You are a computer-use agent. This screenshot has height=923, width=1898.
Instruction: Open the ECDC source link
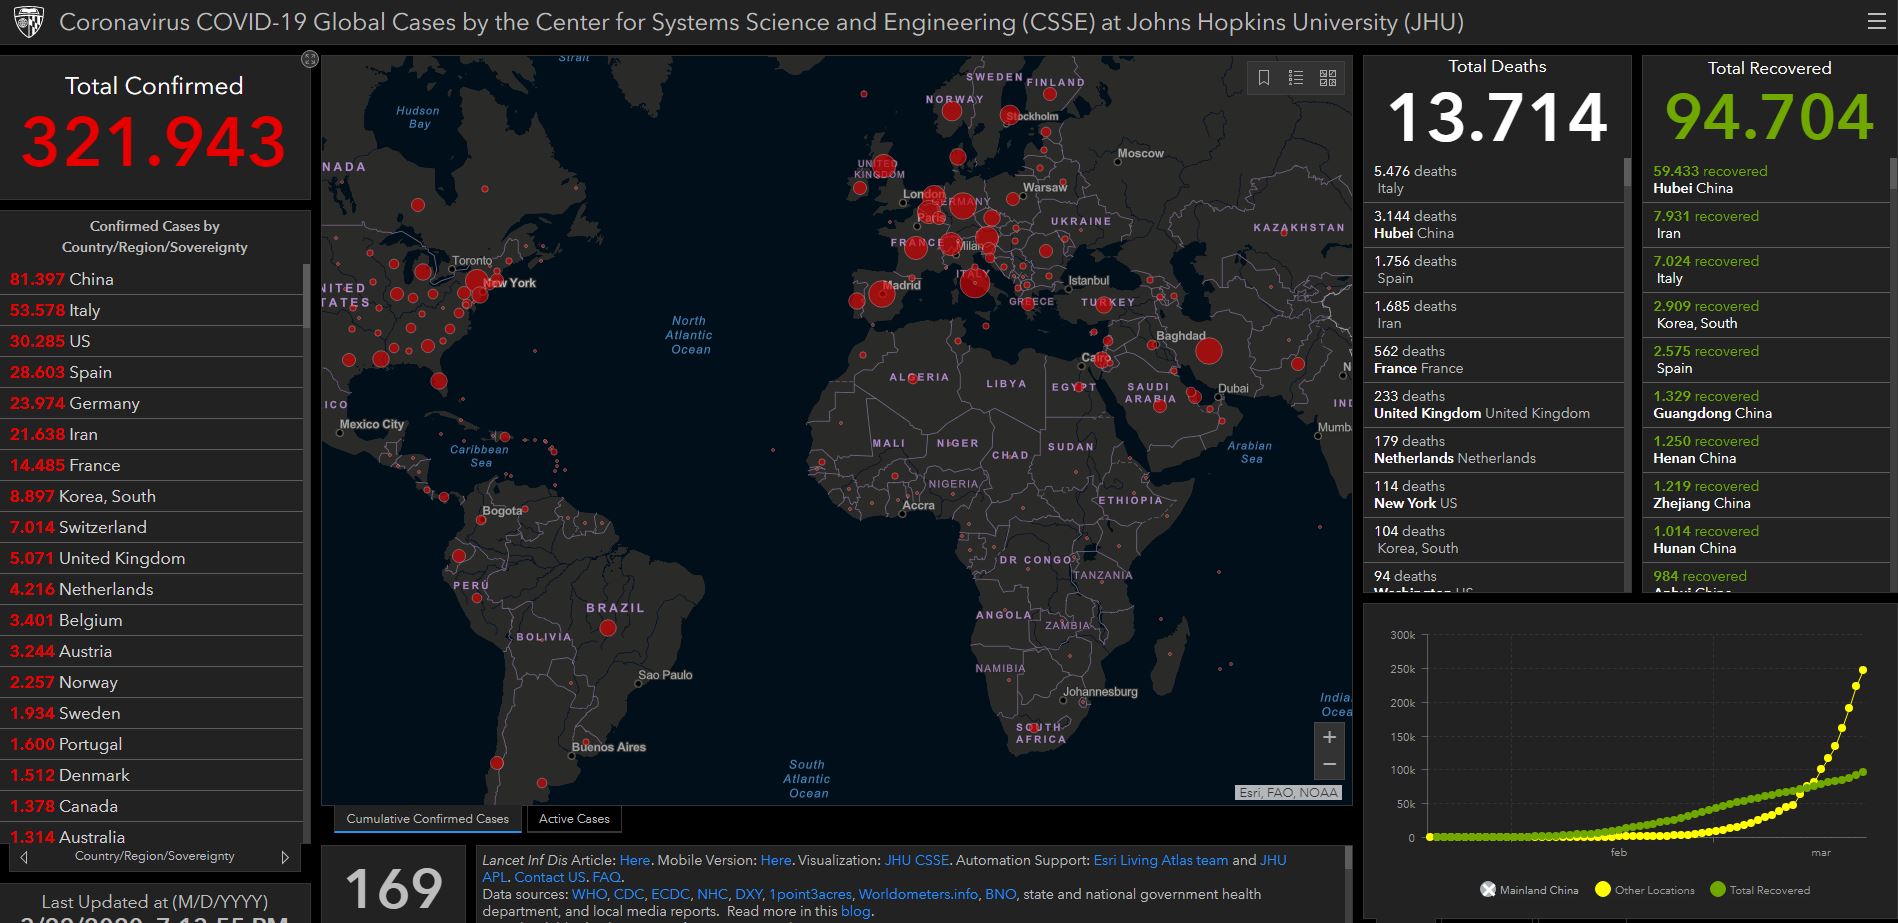point(670,894)
